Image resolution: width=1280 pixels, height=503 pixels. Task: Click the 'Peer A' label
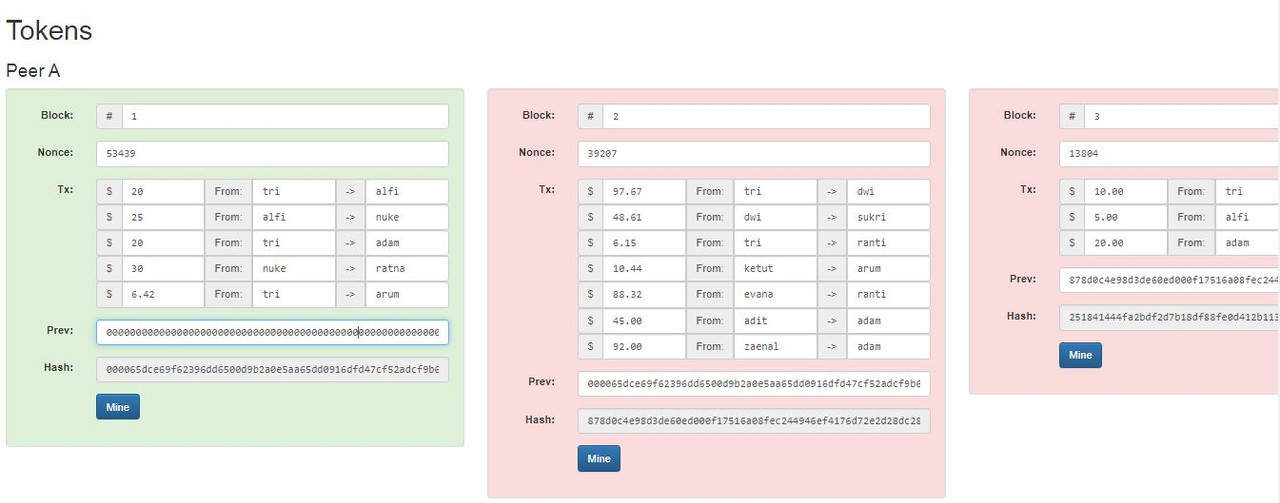point(33,71)
